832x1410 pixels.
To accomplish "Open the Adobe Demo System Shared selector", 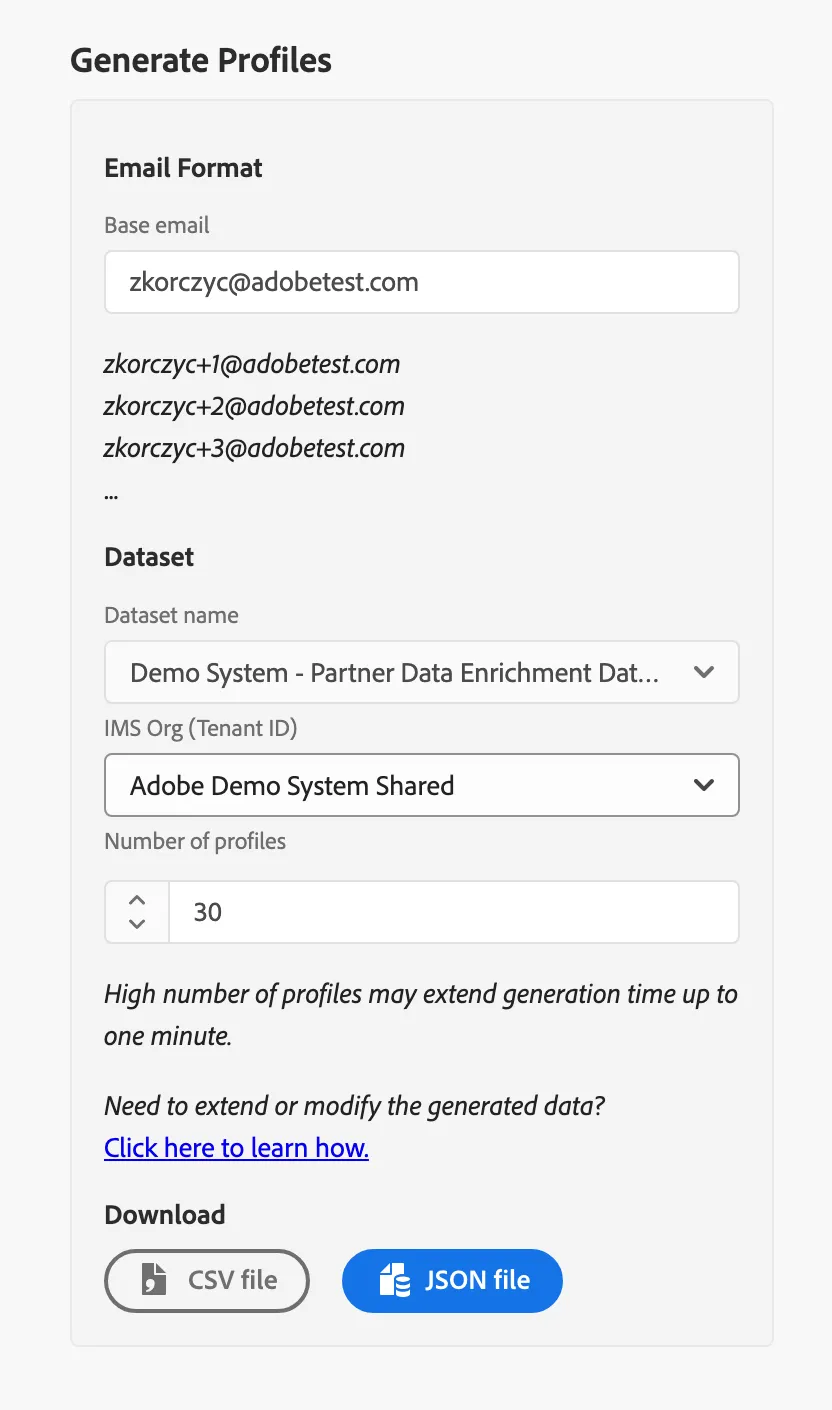I will point(422,785).
